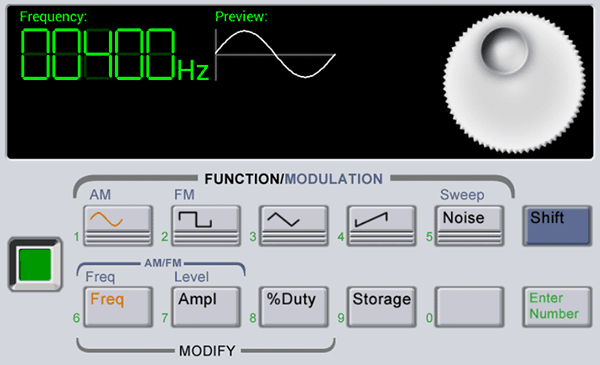
Task: Click the last frequency digit before Hz
Action: click(x=161, y=54)
